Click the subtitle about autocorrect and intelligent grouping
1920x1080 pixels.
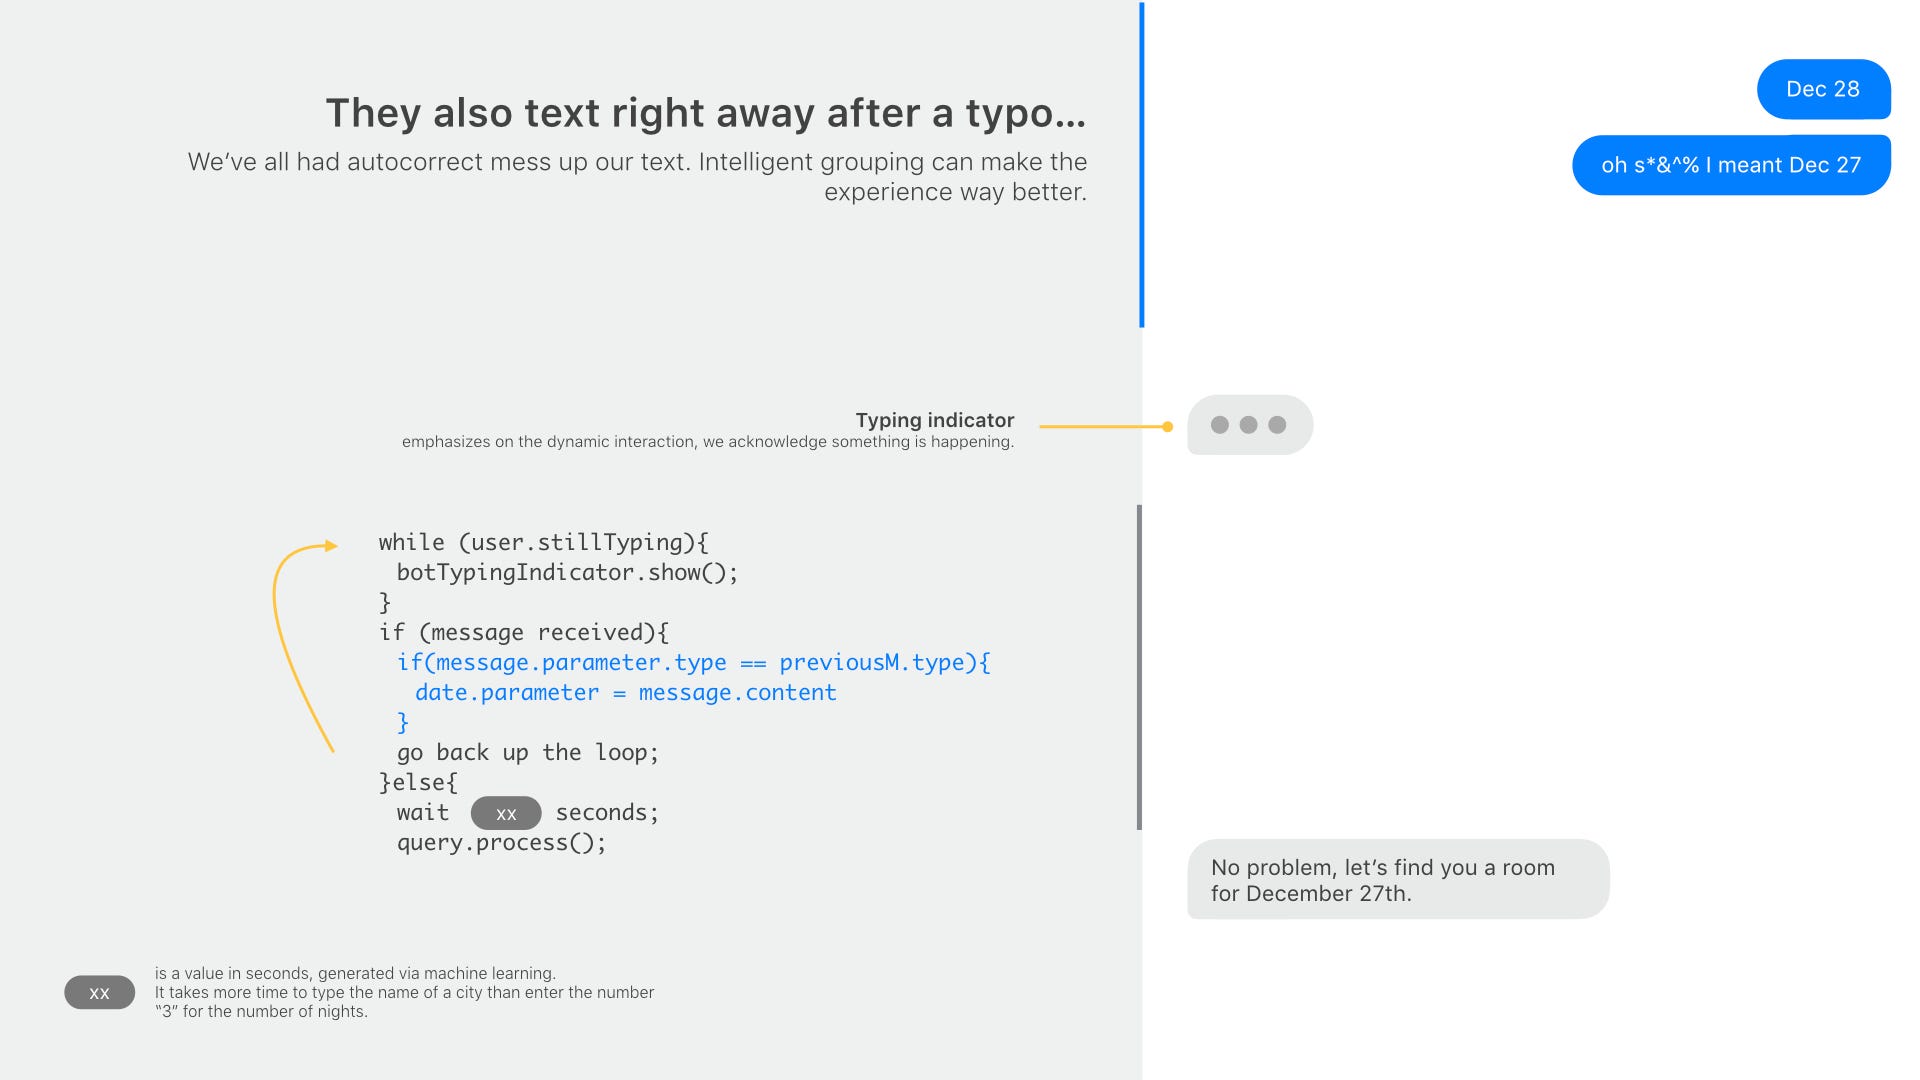pyautogui.click(x=637, y=176)
